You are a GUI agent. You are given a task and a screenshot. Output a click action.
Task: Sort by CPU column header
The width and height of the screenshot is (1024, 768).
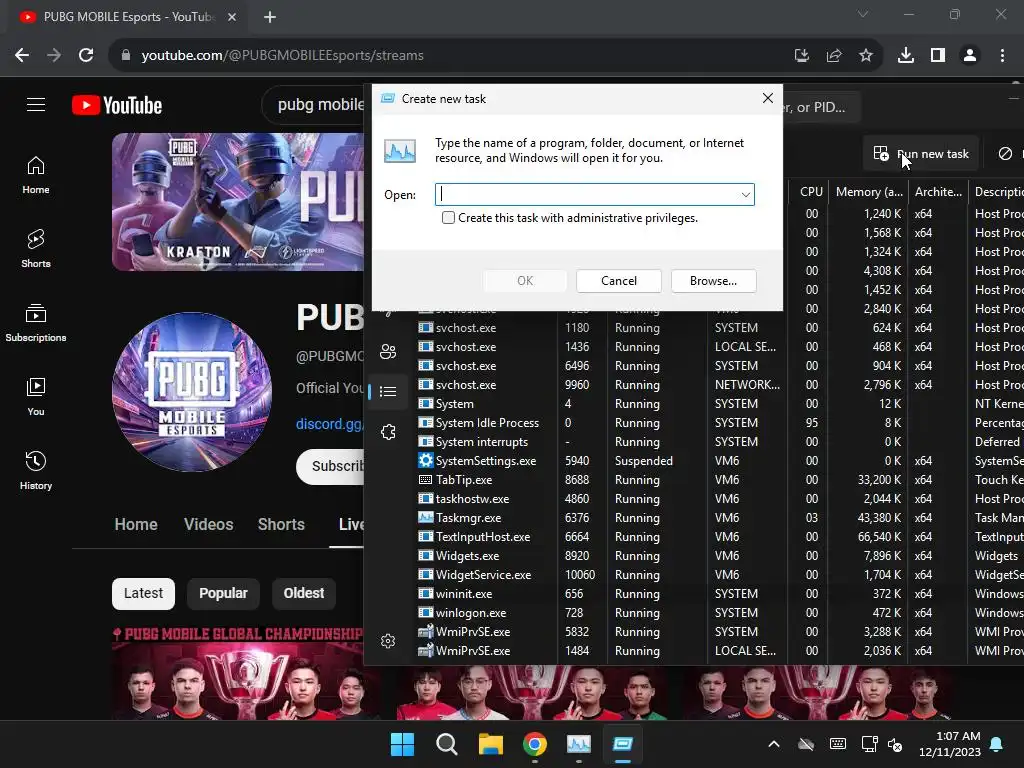811,192
